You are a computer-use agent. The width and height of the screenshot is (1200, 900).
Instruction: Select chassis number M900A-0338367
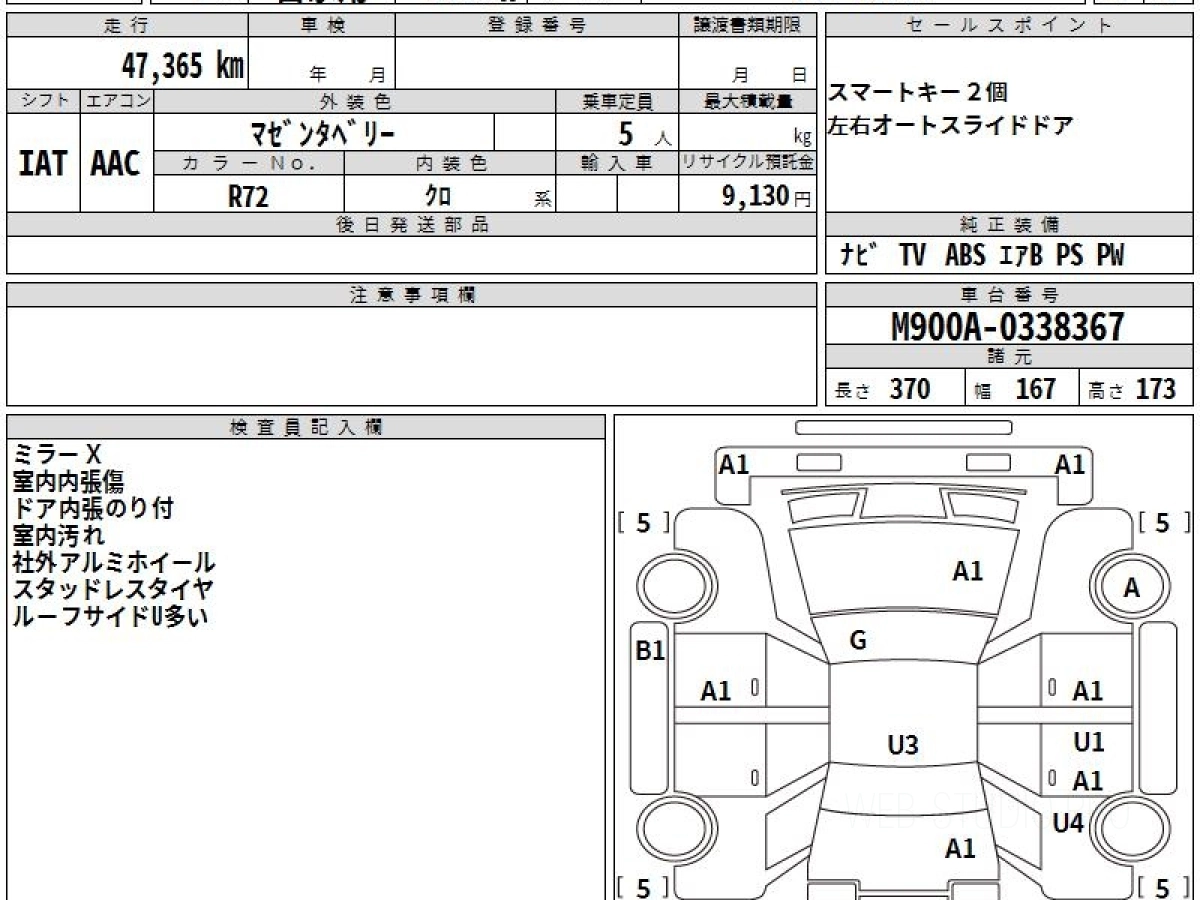click(x=1007, y=327)
